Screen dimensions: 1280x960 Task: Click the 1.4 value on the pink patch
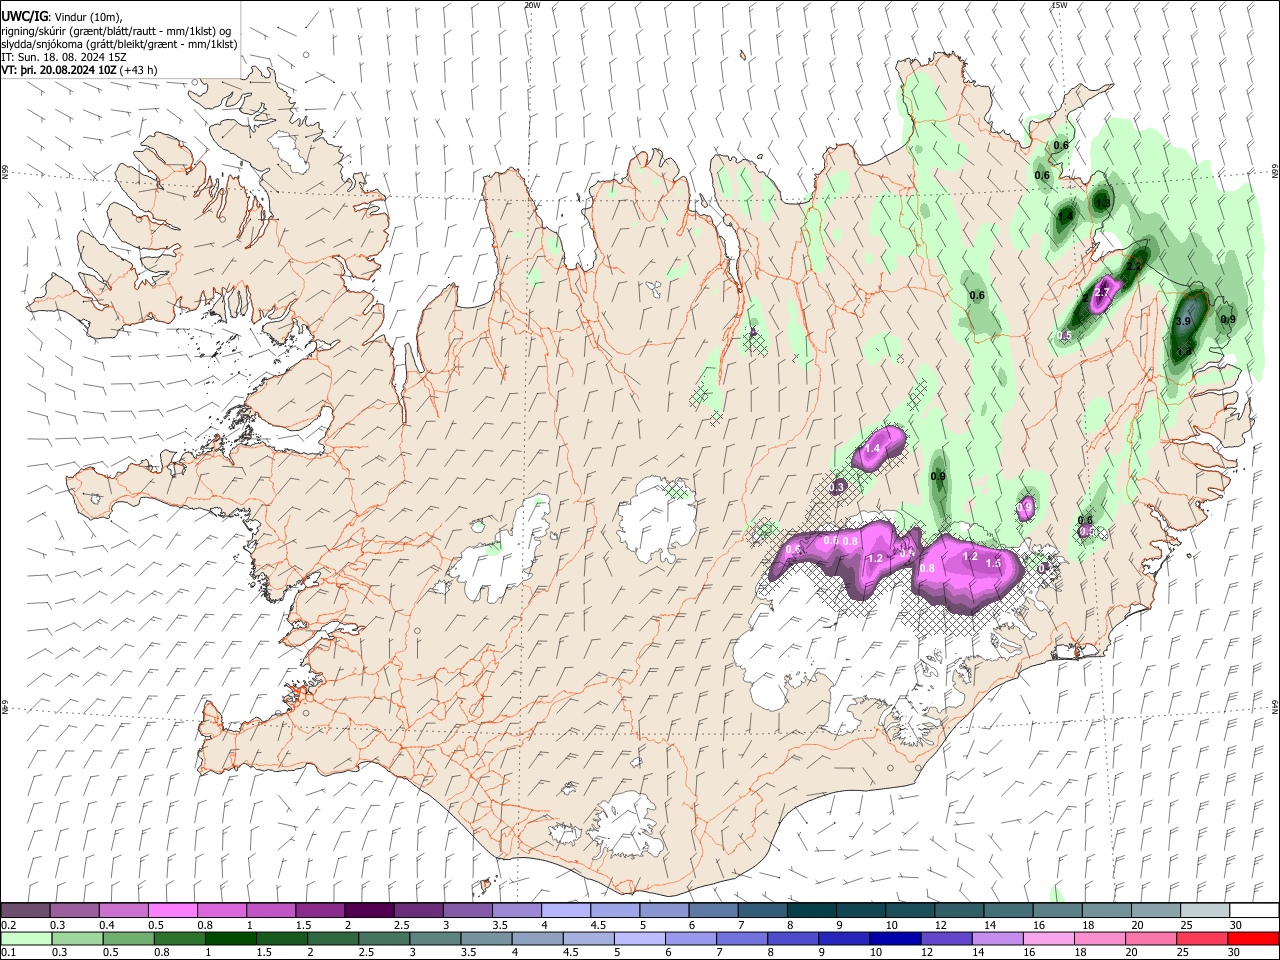pyautogui.click(x=873, y=449)
